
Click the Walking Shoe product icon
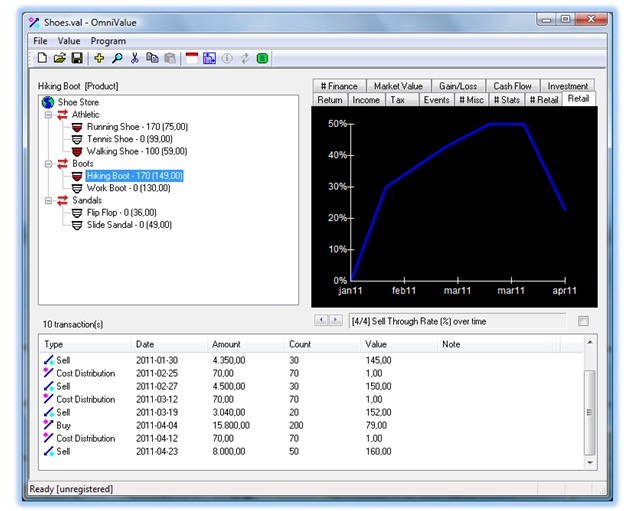(x=77, y=152)
